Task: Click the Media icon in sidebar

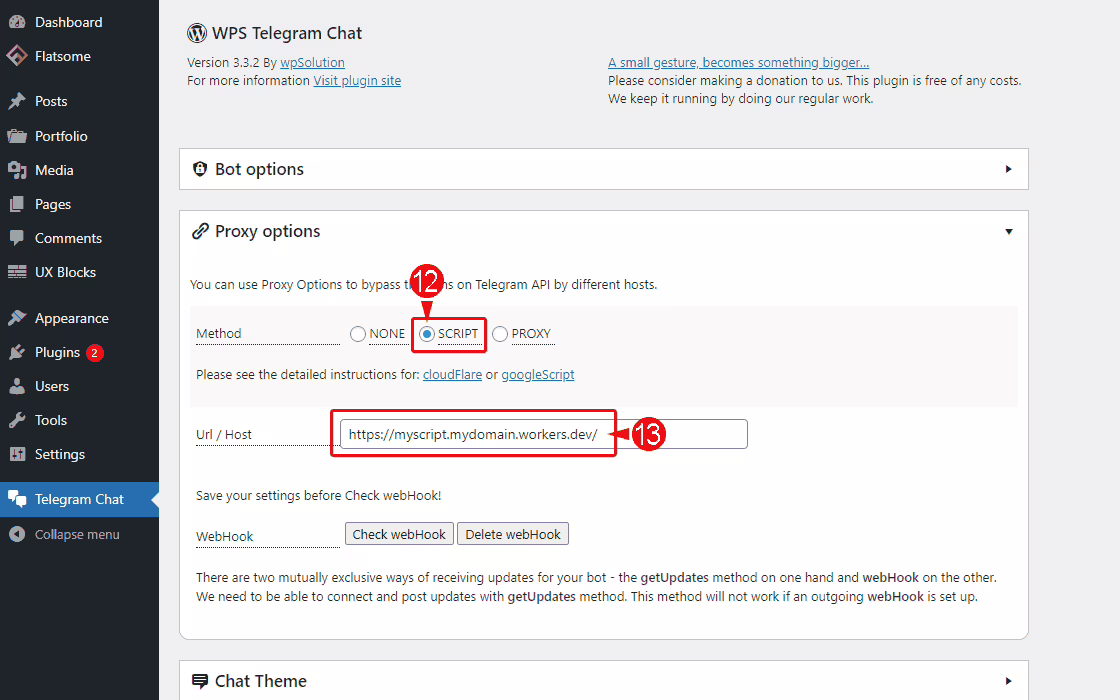Action: (17, 170)
